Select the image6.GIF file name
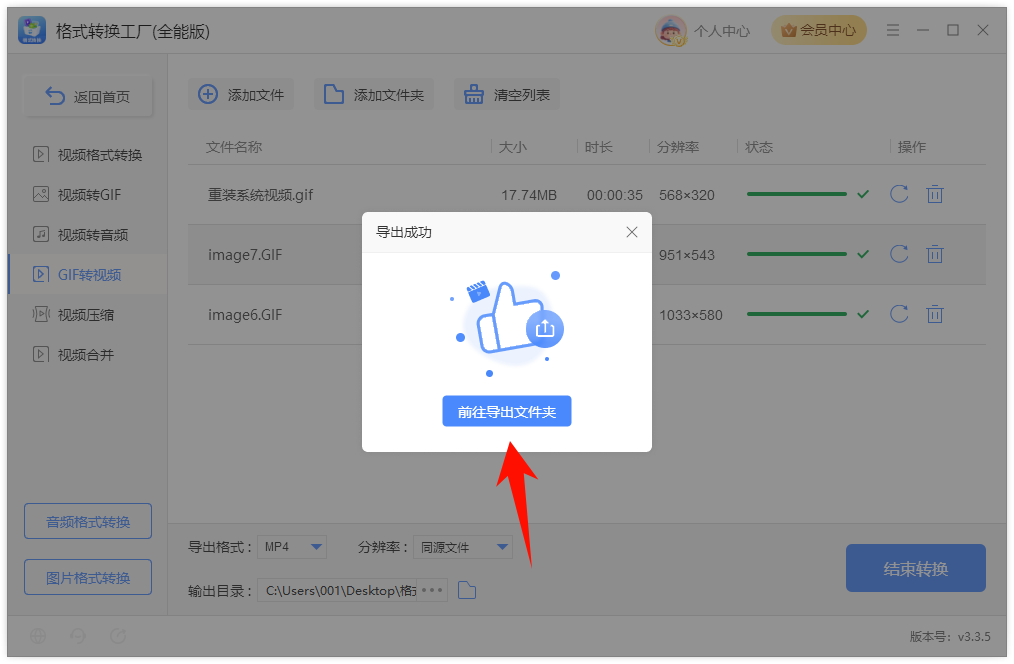The image size is (1014, 664). 245,315
